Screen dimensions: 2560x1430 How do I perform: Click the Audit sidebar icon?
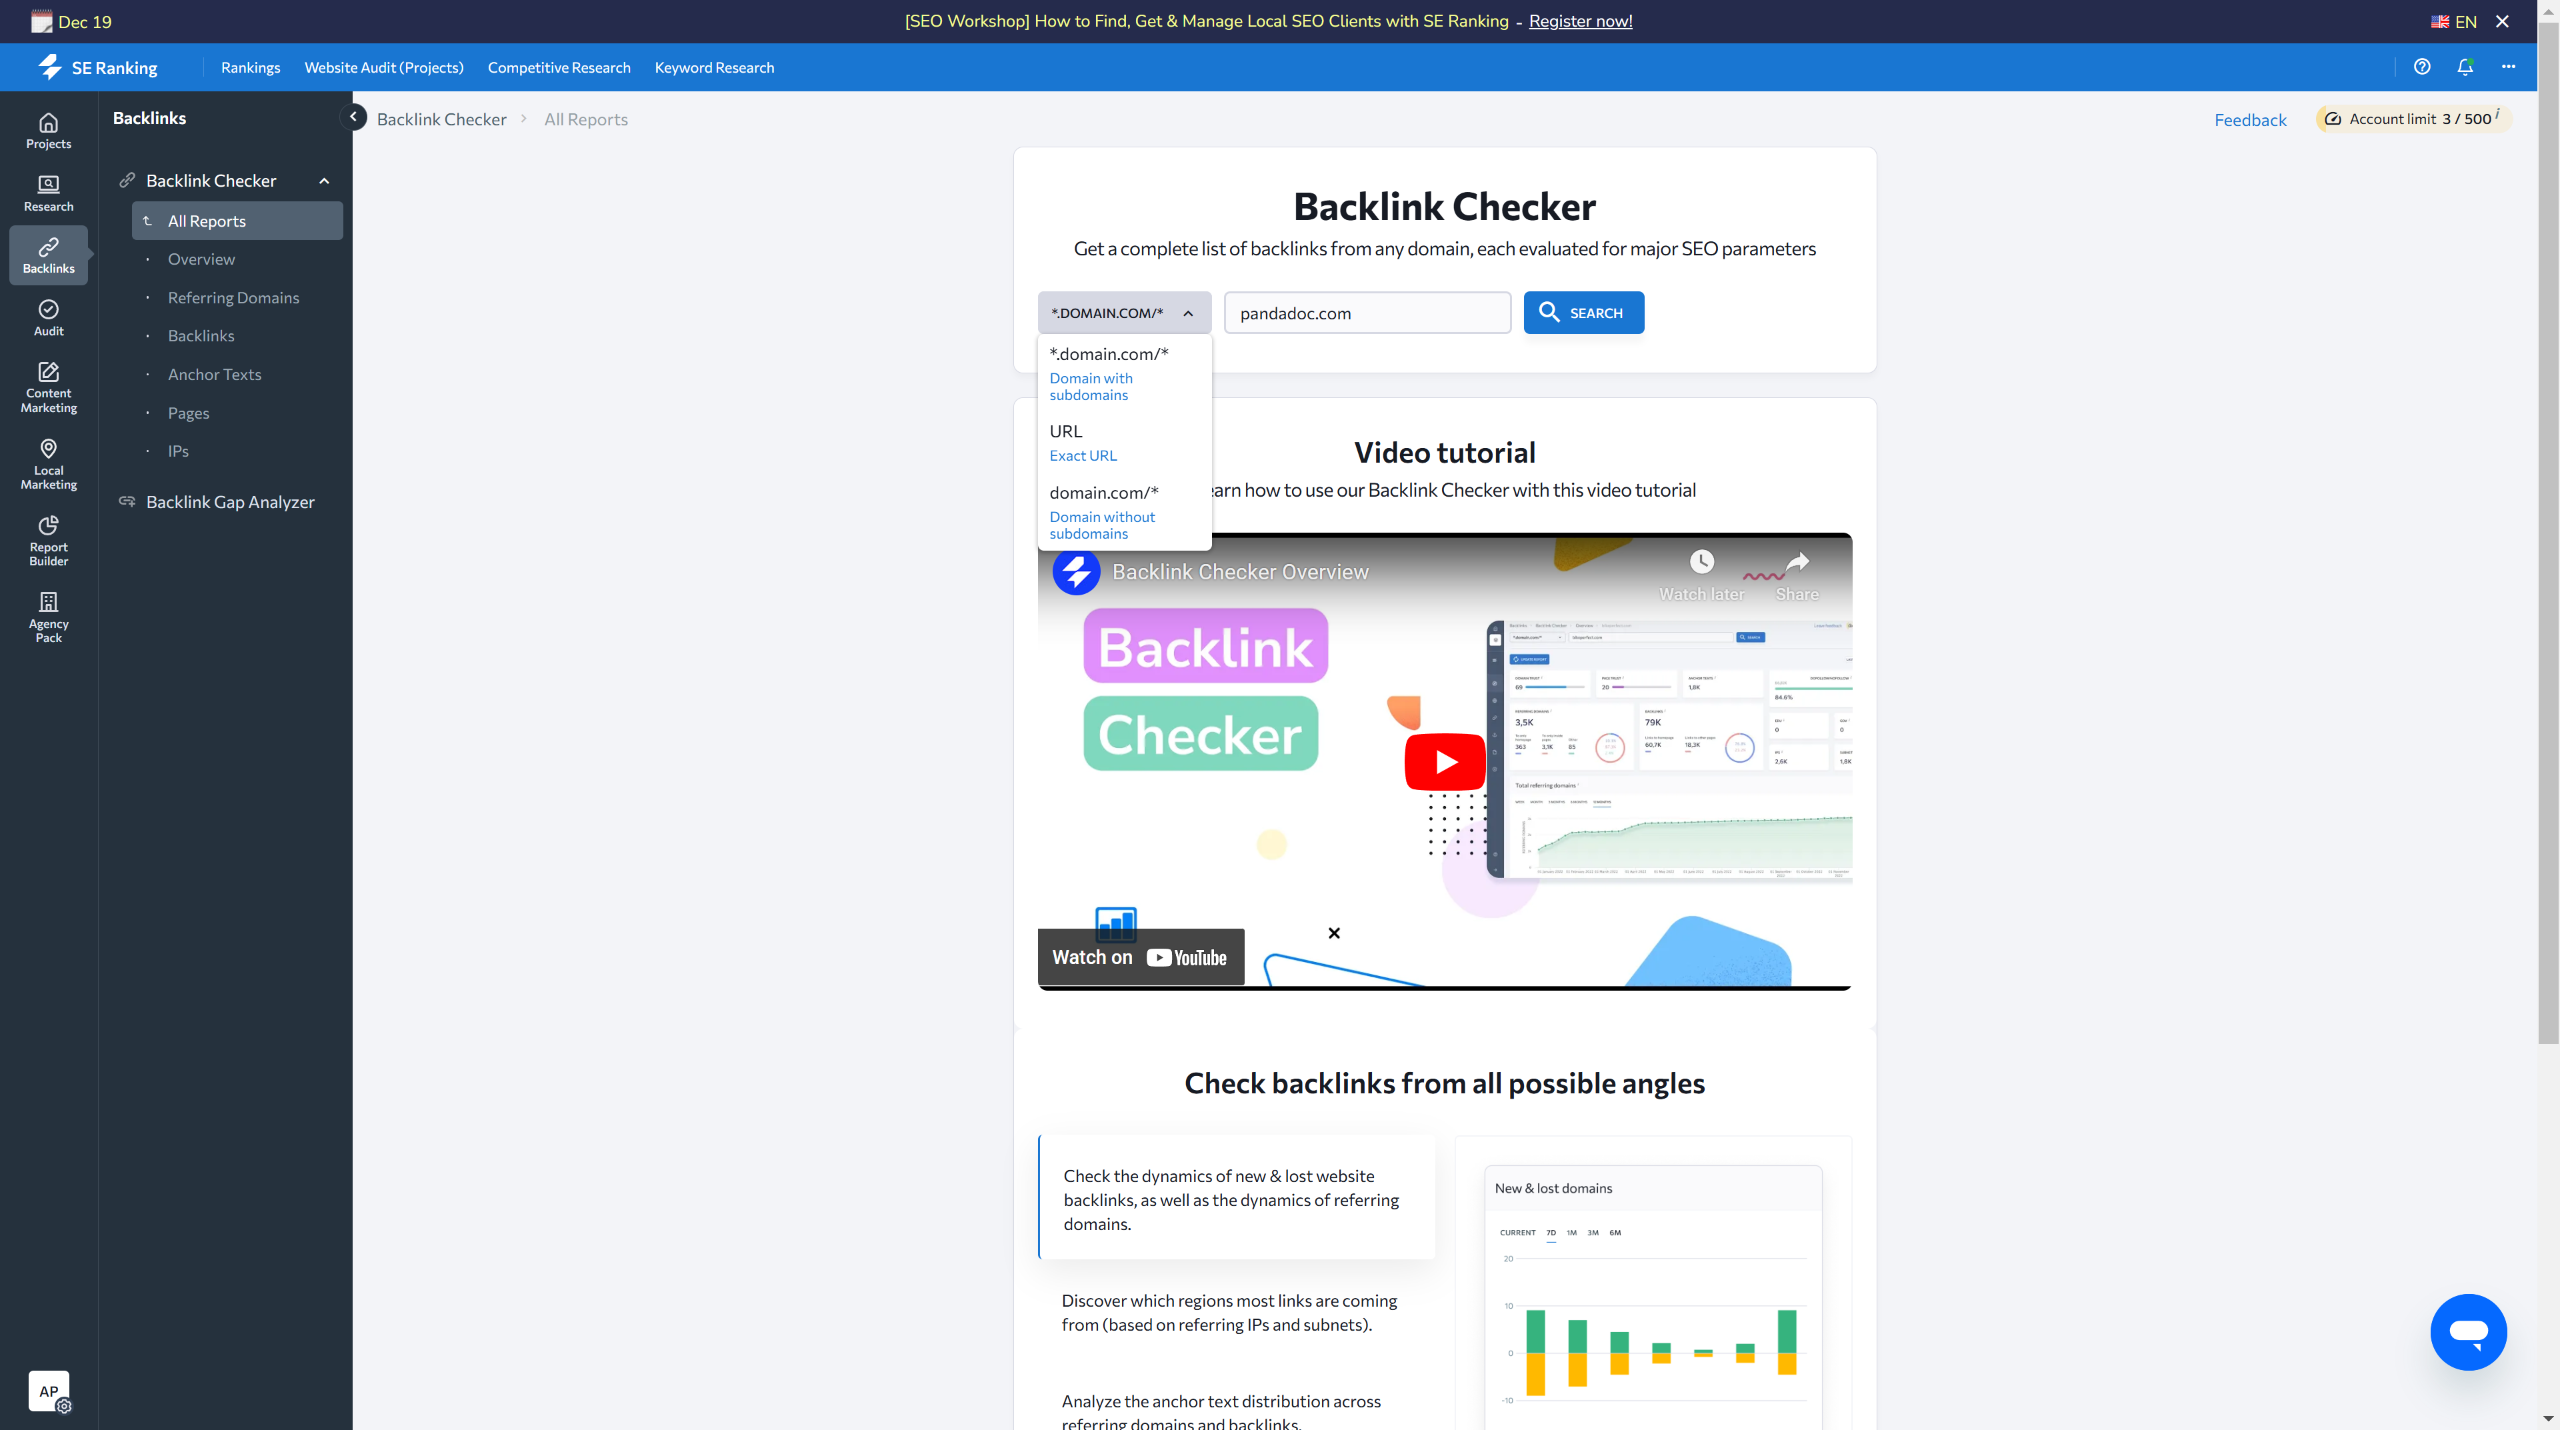click(x=48, y=317)
